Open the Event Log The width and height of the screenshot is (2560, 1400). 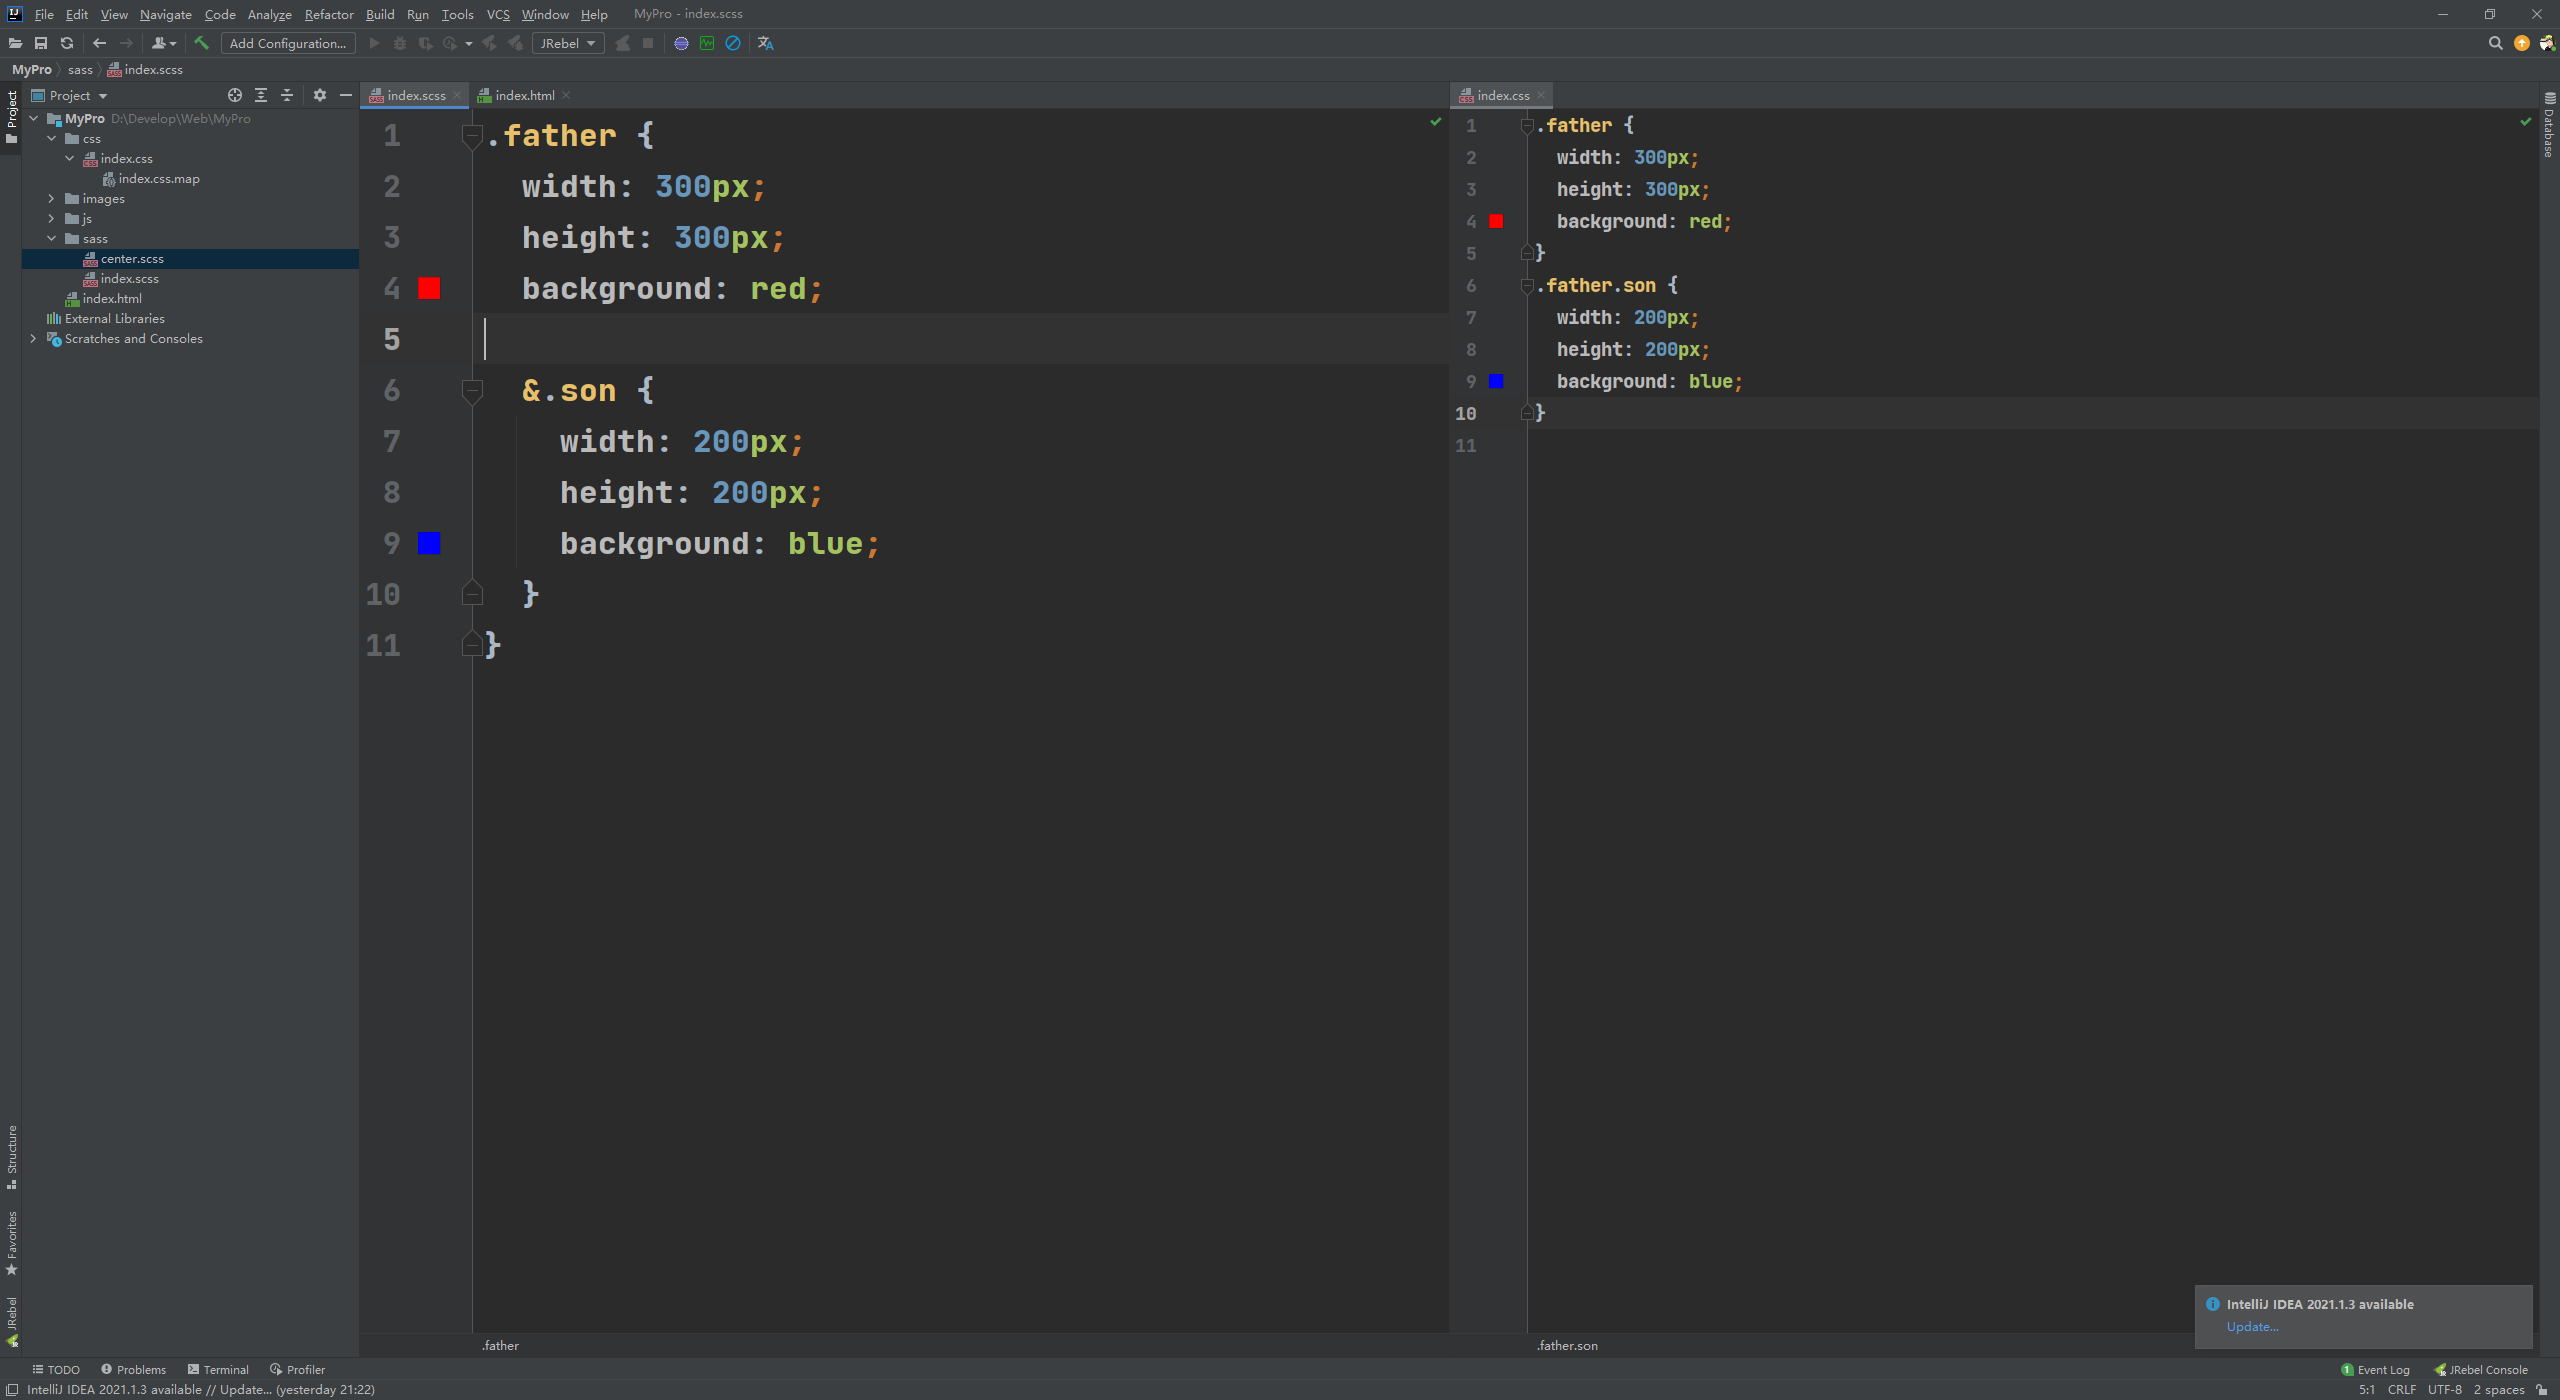pos(2375,1370)
